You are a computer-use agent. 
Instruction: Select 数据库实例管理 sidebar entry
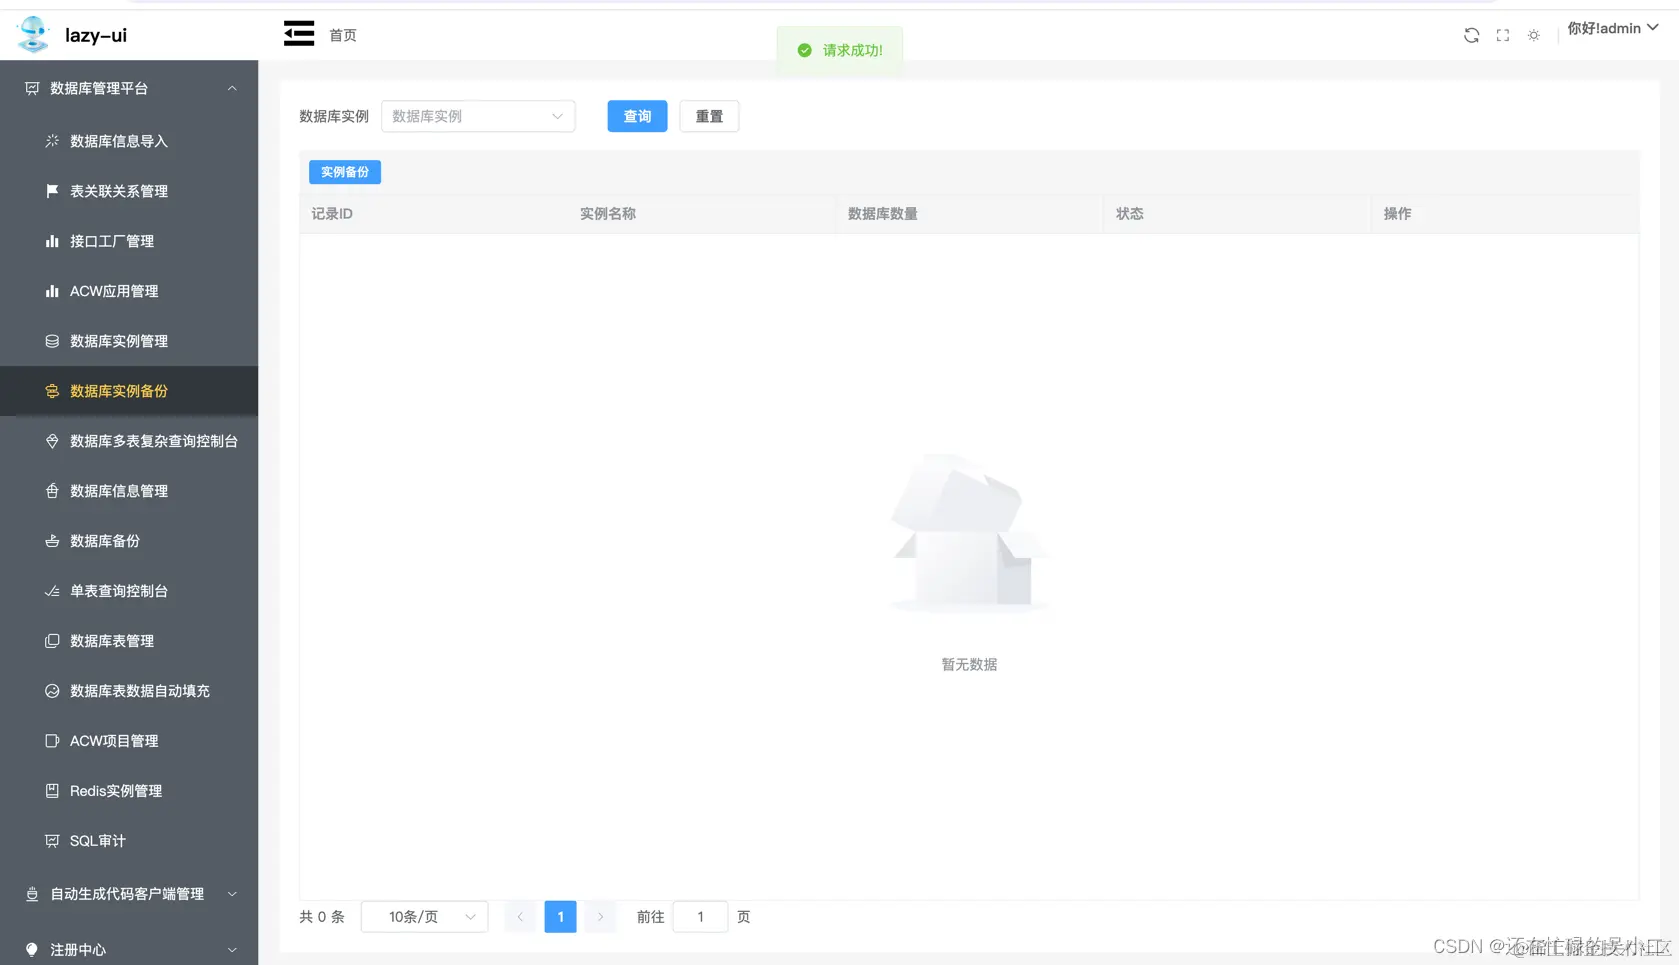tap(119, 341)
